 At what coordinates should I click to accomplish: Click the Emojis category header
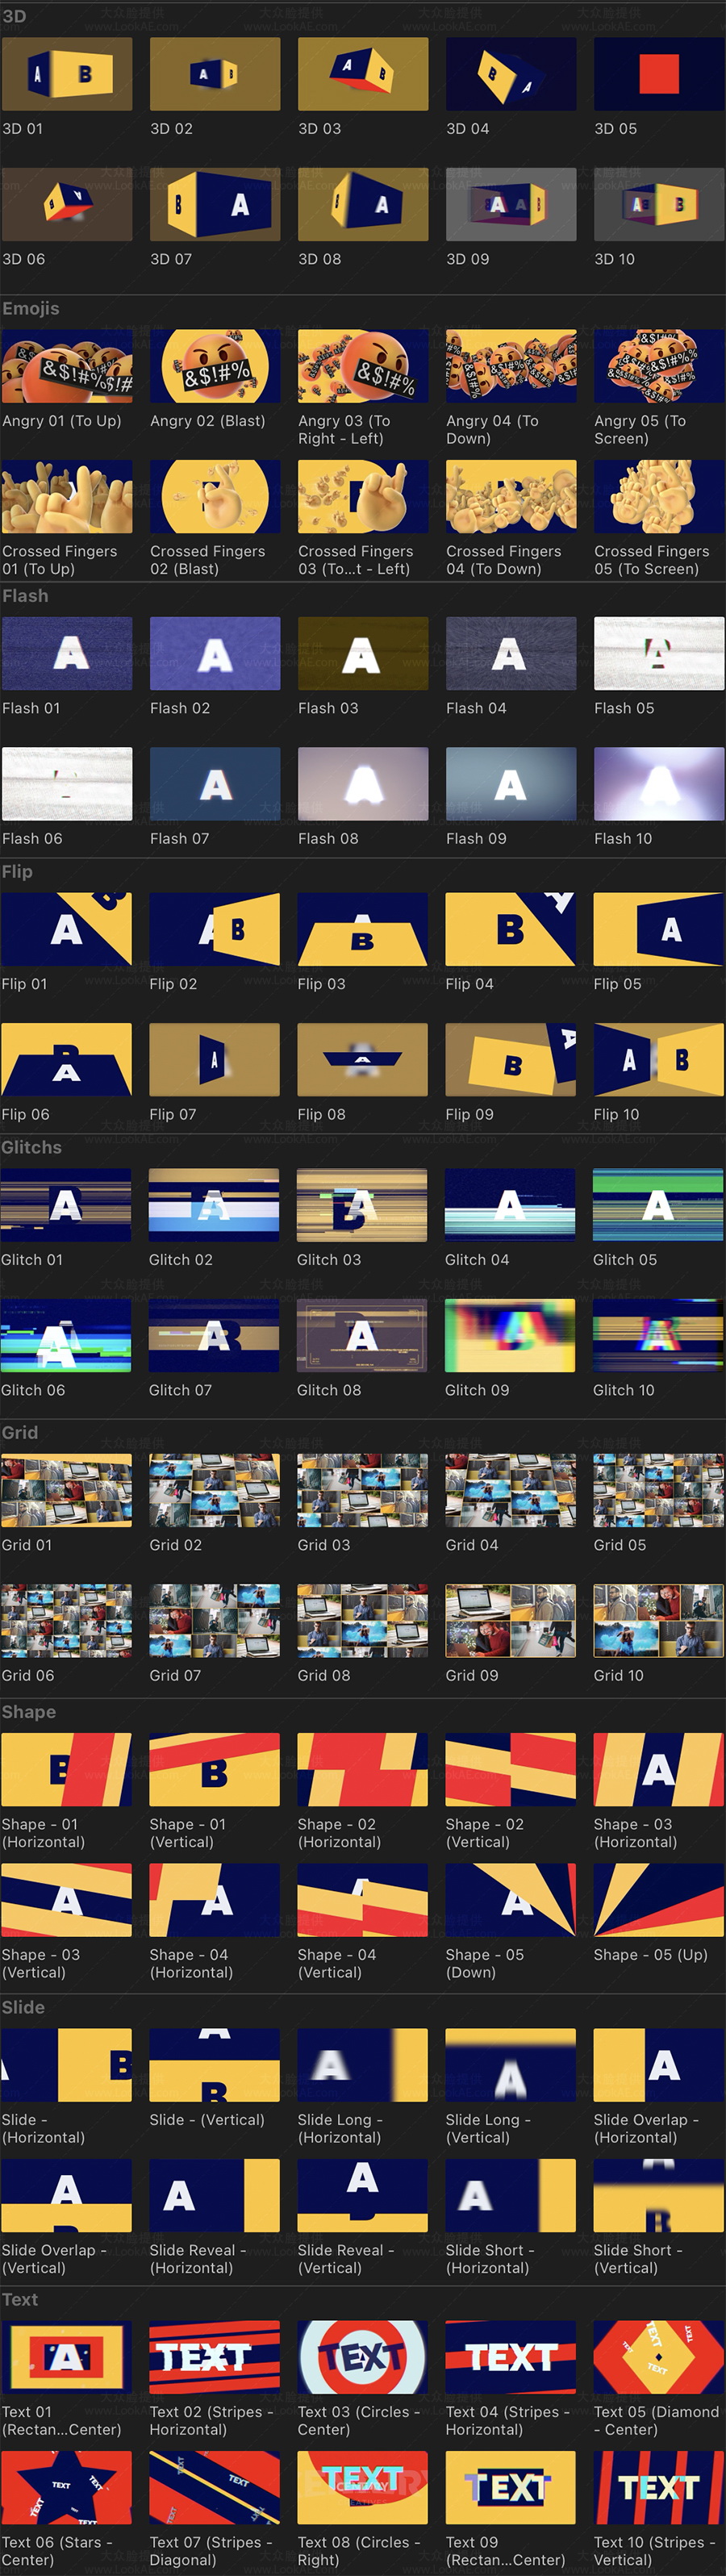click(30, 309)
